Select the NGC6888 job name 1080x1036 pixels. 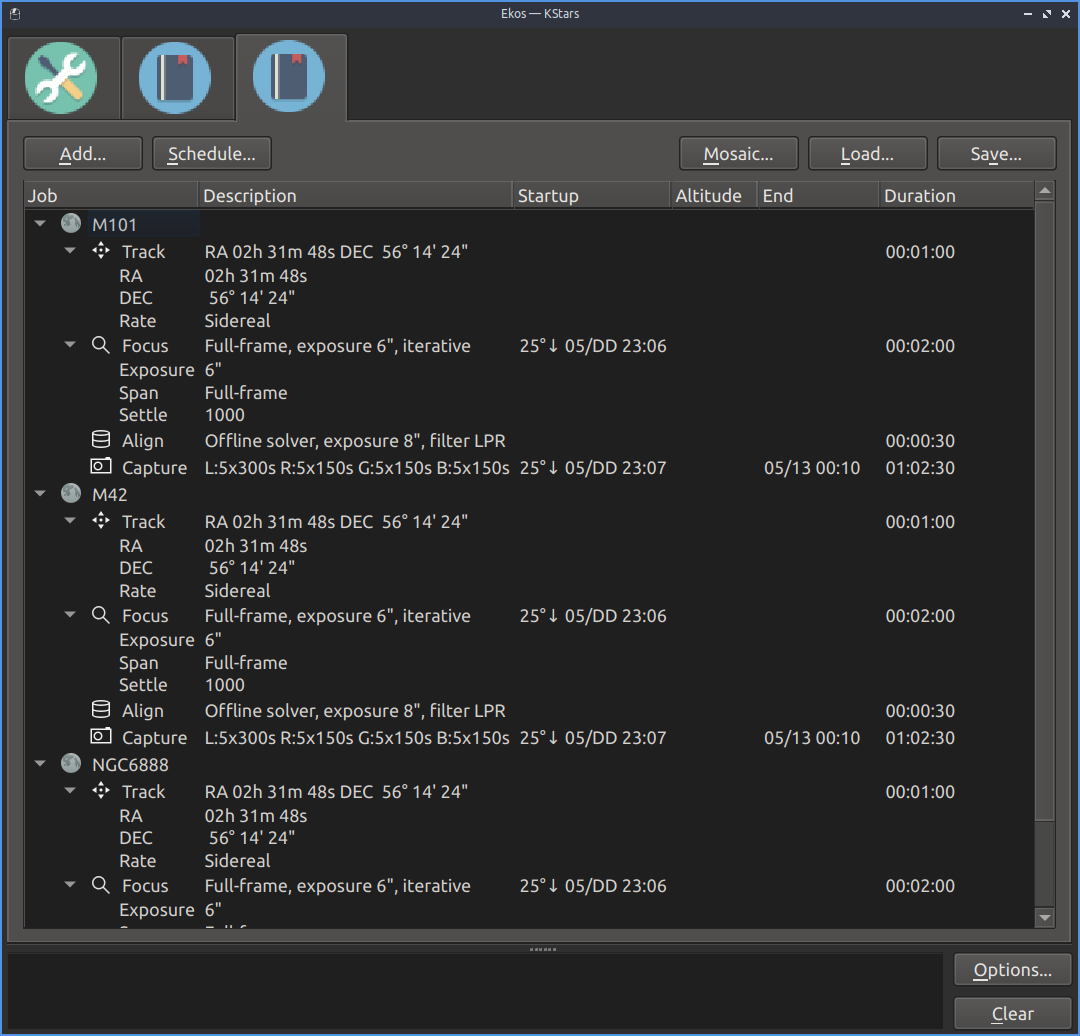(130, 765)
